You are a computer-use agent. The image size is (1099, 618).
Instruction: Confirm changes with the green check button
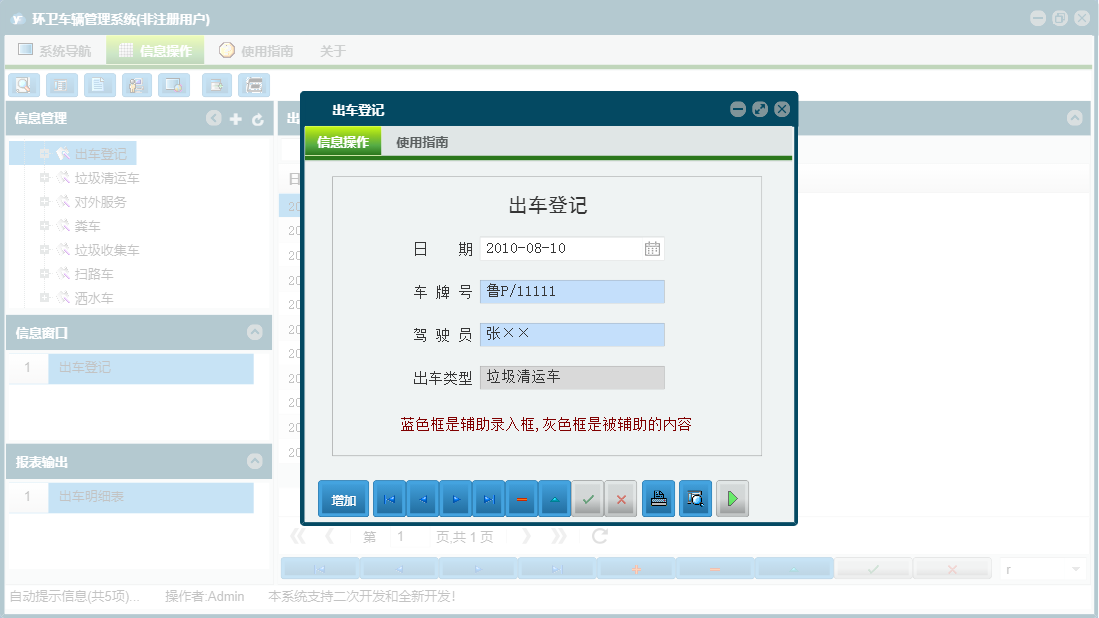pyautogui.click(x=587, y=498)
